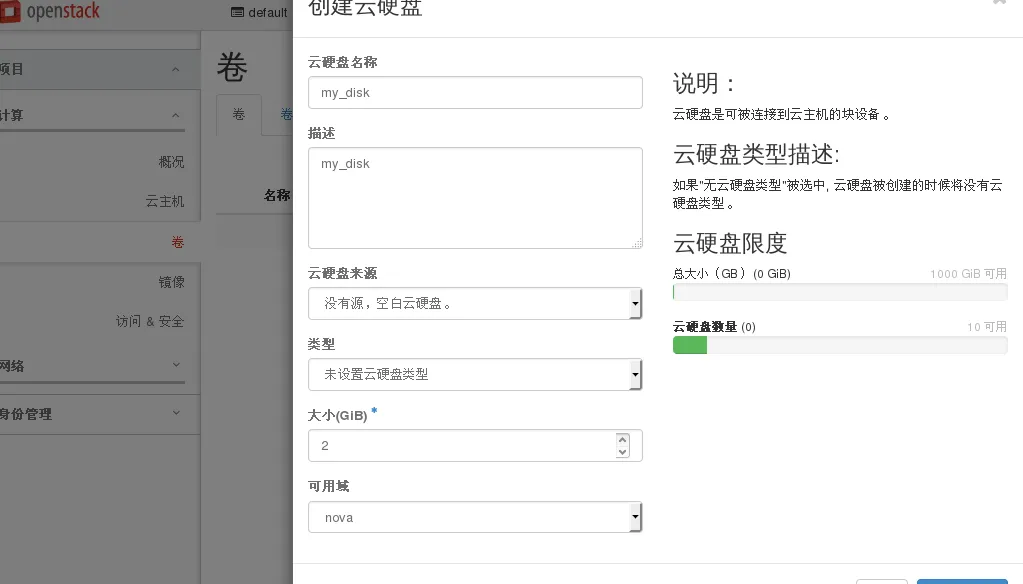Viewport: 1023px width, 584px height.
Task: Click the OpenStack logo icon
Action: [11, 13]
